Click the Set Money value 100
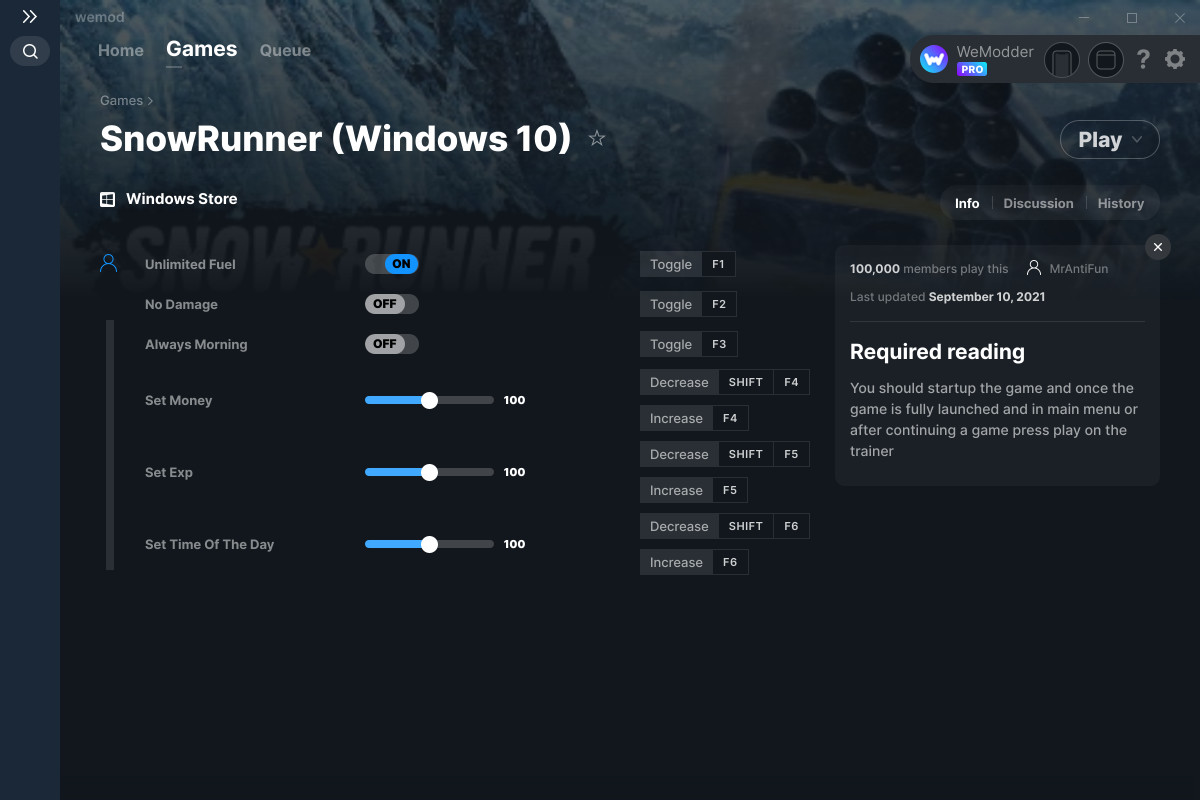 (514, 400)
